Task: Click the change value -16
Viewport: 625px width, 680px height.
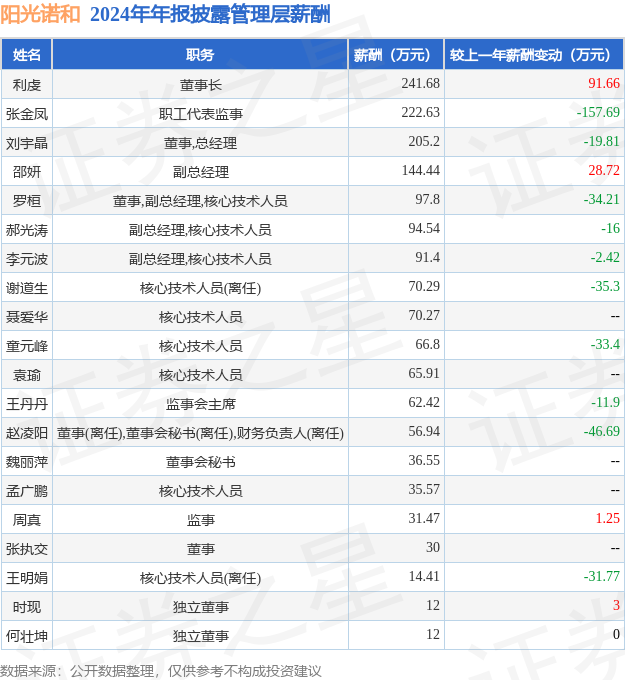Action: coord(610,229)
